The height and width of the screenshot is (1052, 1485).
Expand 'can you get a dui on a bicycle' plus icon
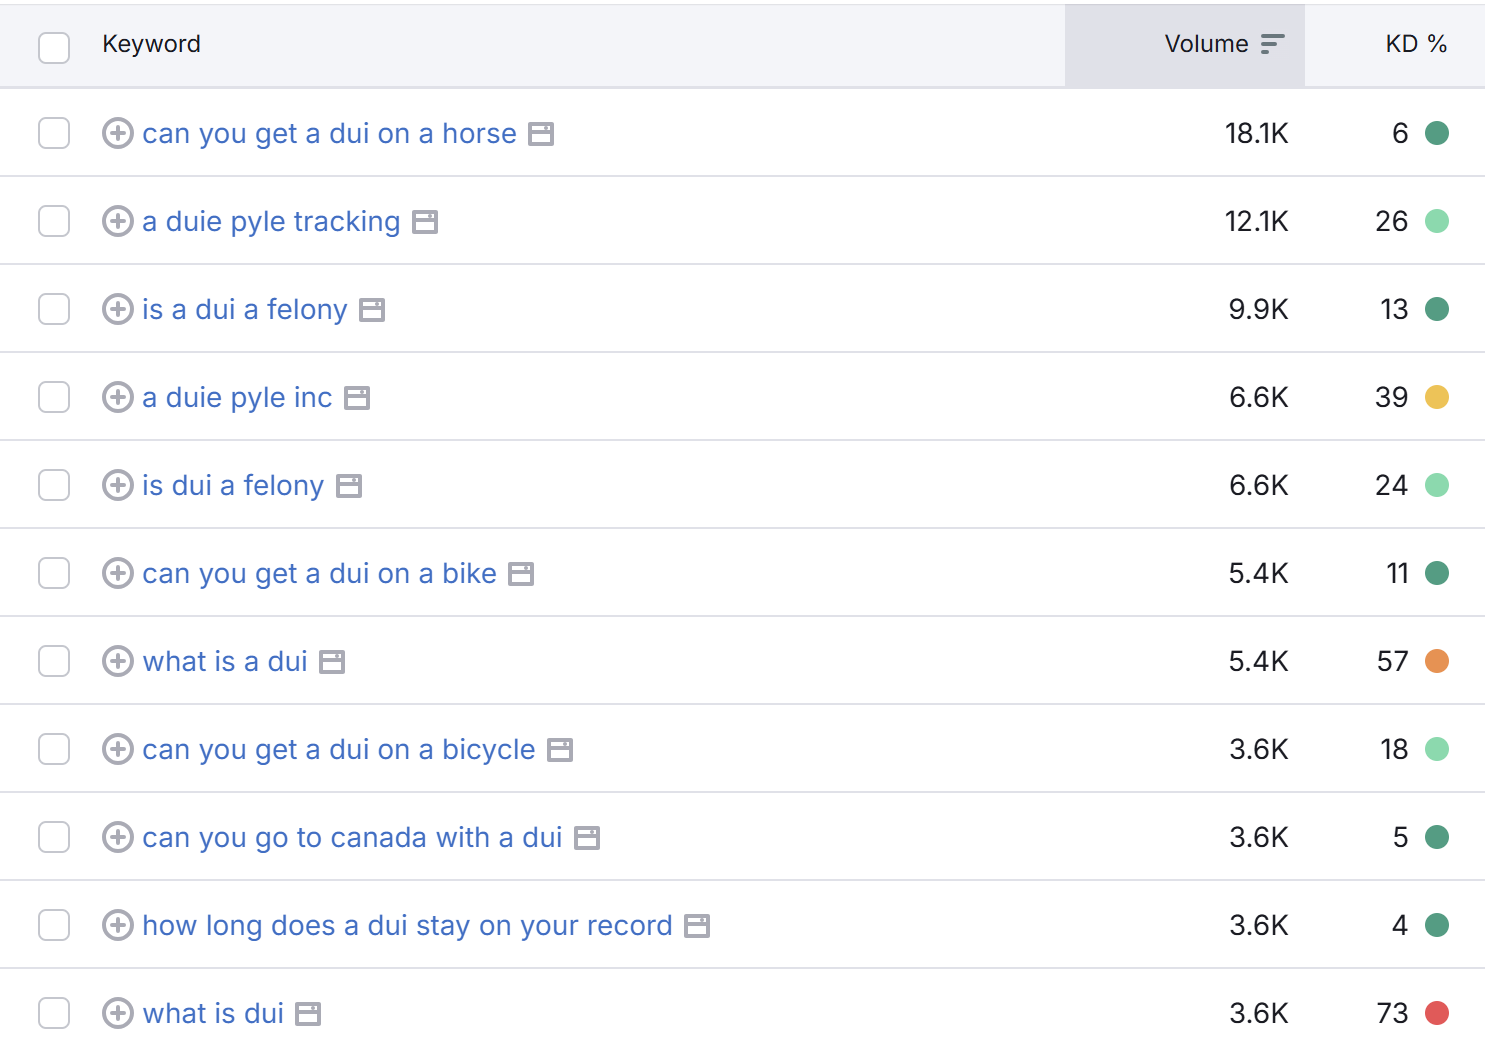[118, 749]
